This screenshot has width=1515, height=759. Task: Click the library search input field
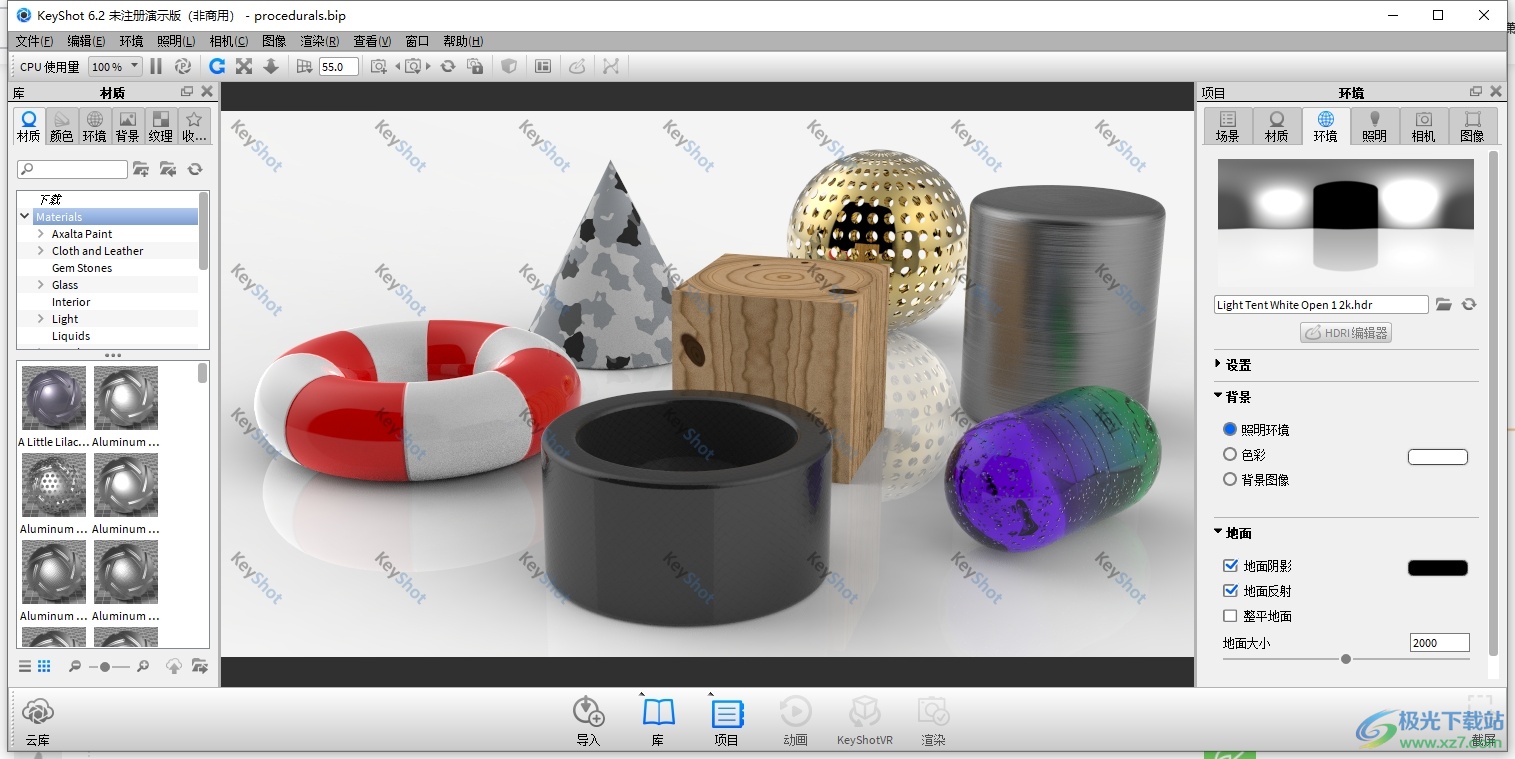click(73, 169)
